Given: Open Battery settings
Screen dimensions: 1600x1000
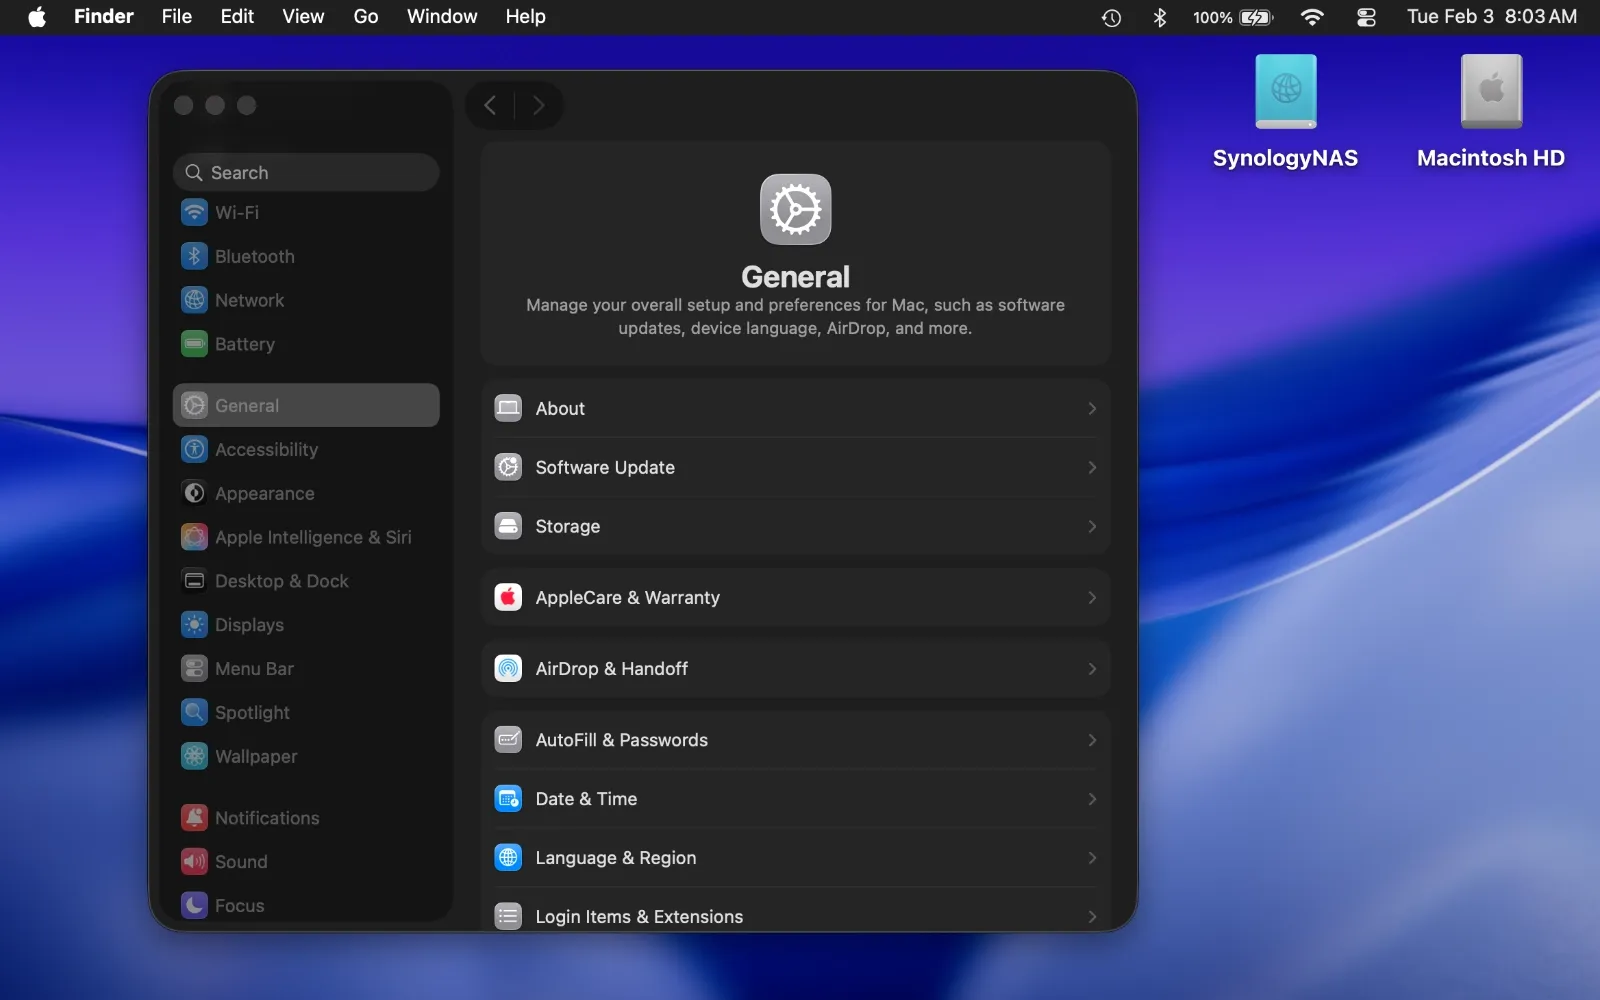Looking at the screenshot, I should (194, 344).
